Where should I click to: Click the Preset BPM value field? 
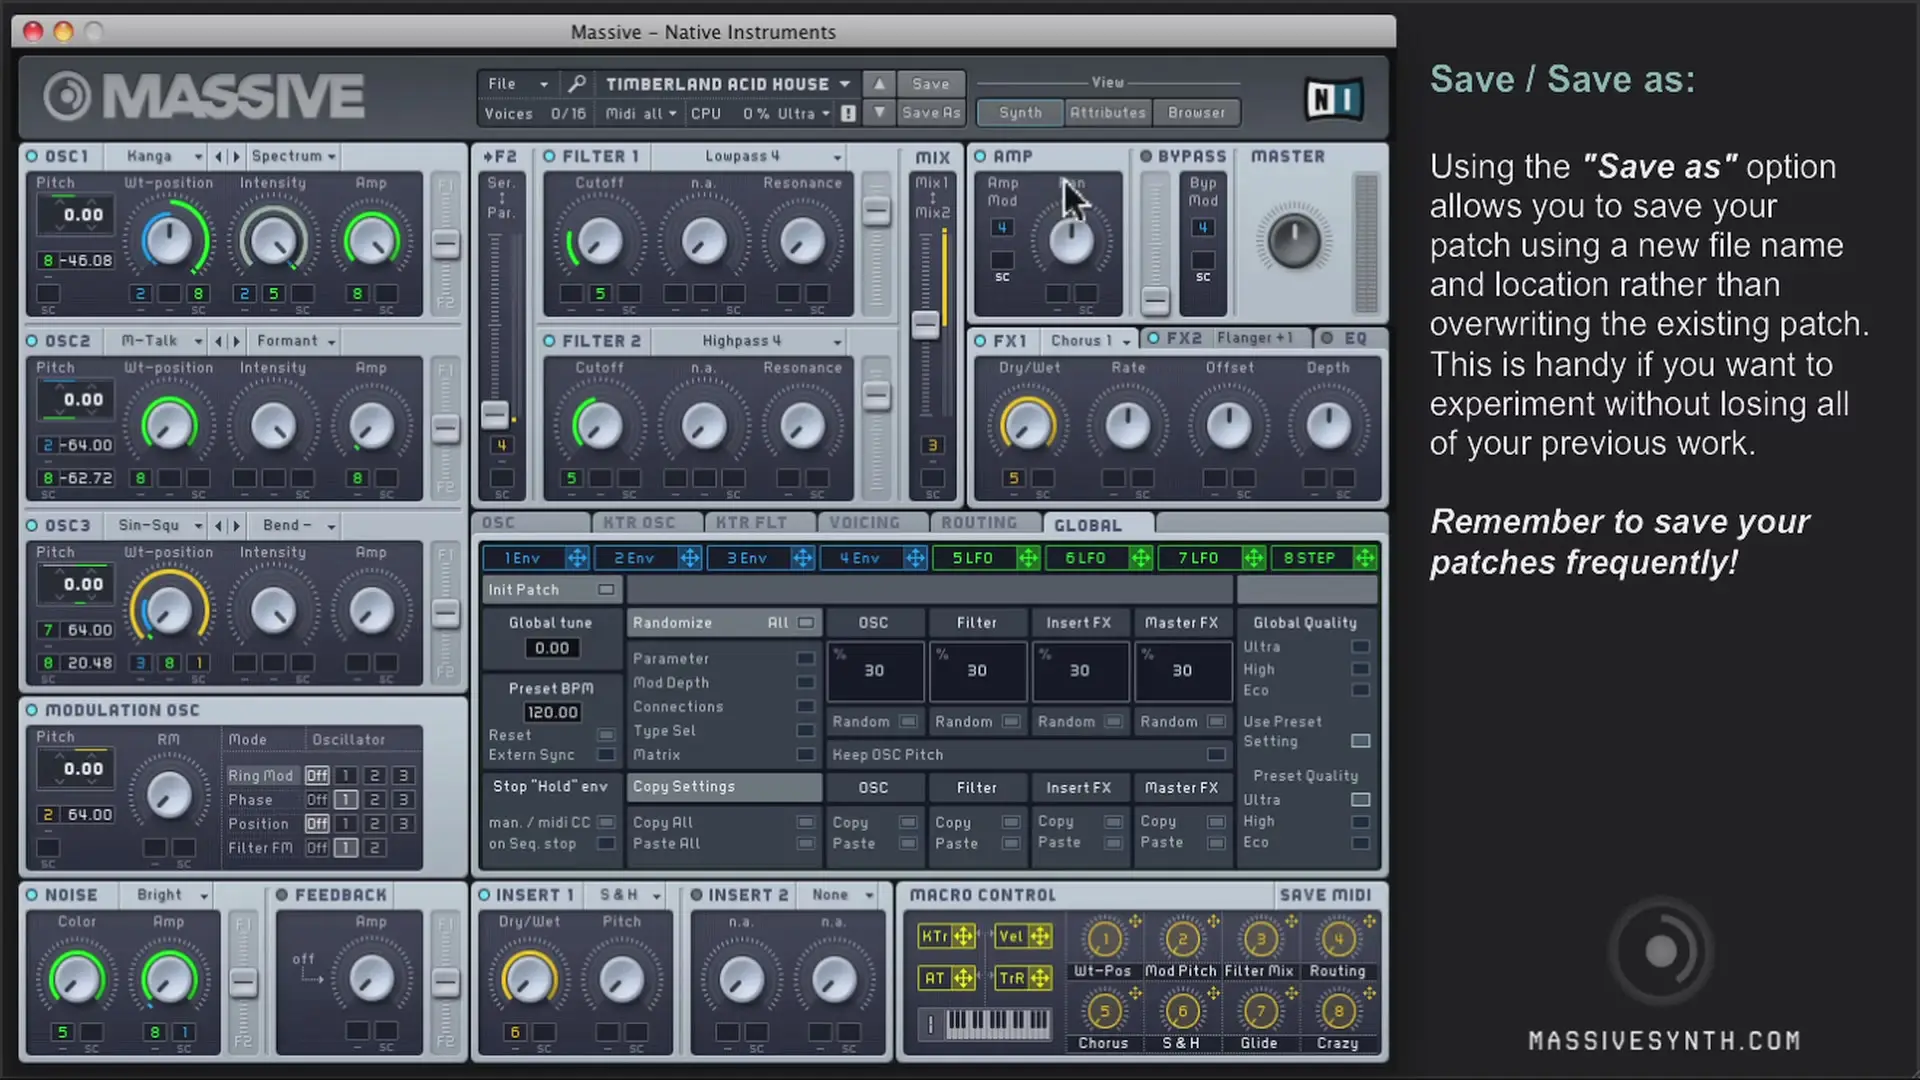coord(552,712)
